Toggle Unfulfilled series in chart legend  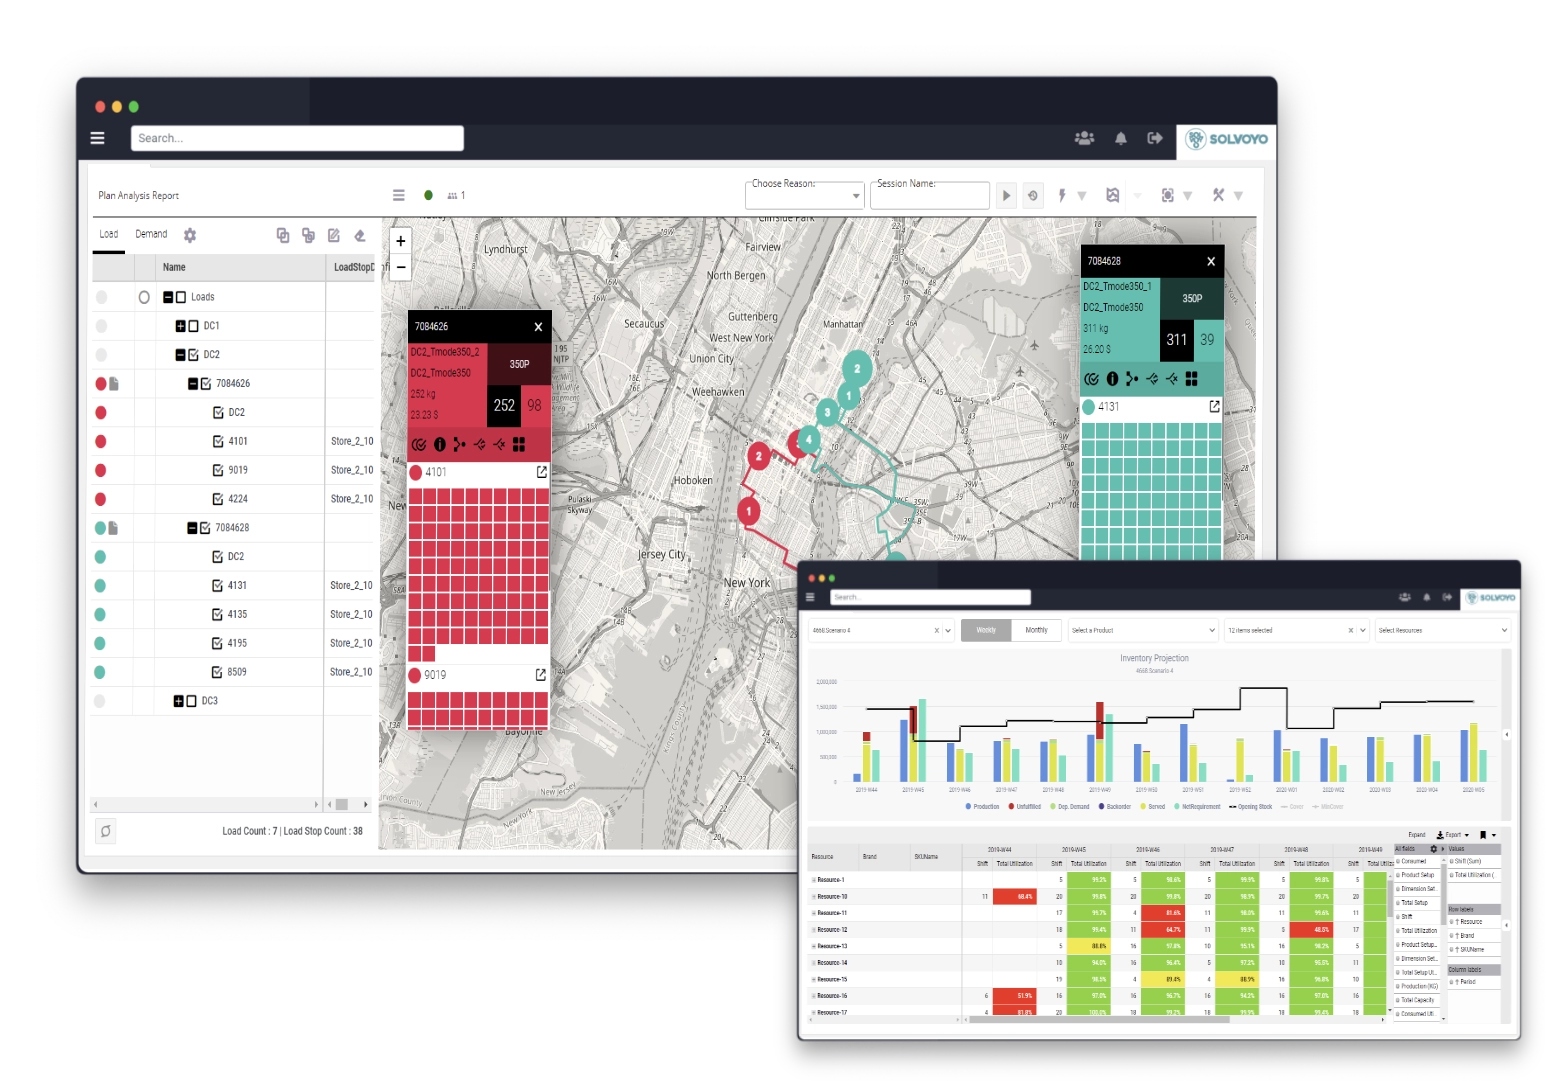pos(1025,806)
